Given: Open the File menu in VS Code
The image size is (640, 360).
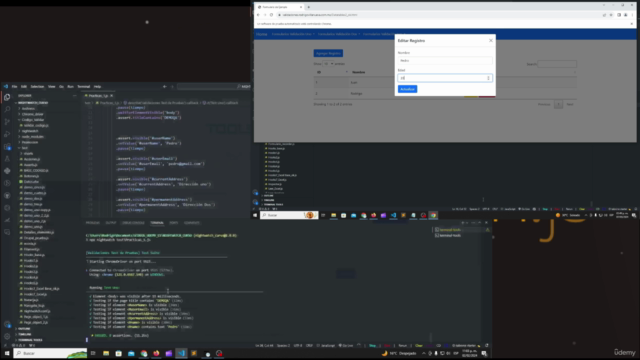Looking at the screenshot, I should pyautogui.click(x=14, y=87).
